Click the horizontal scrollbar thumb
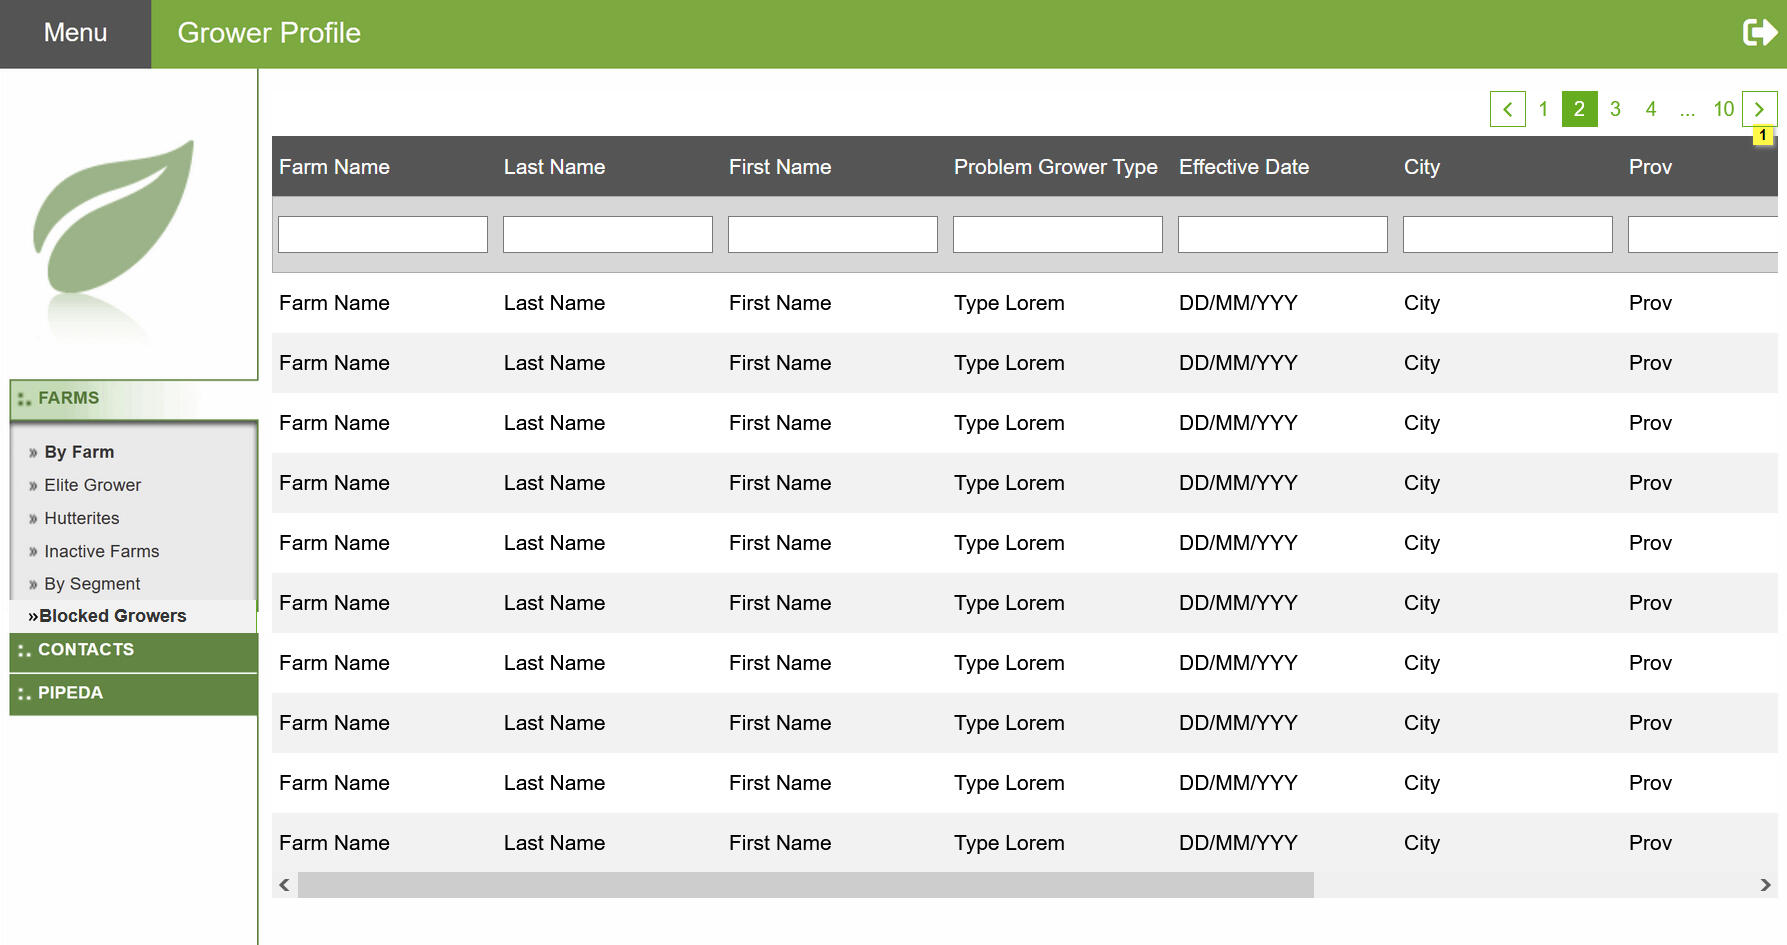The width and height of the screenshot is (1787, 945). coord(805,885)
